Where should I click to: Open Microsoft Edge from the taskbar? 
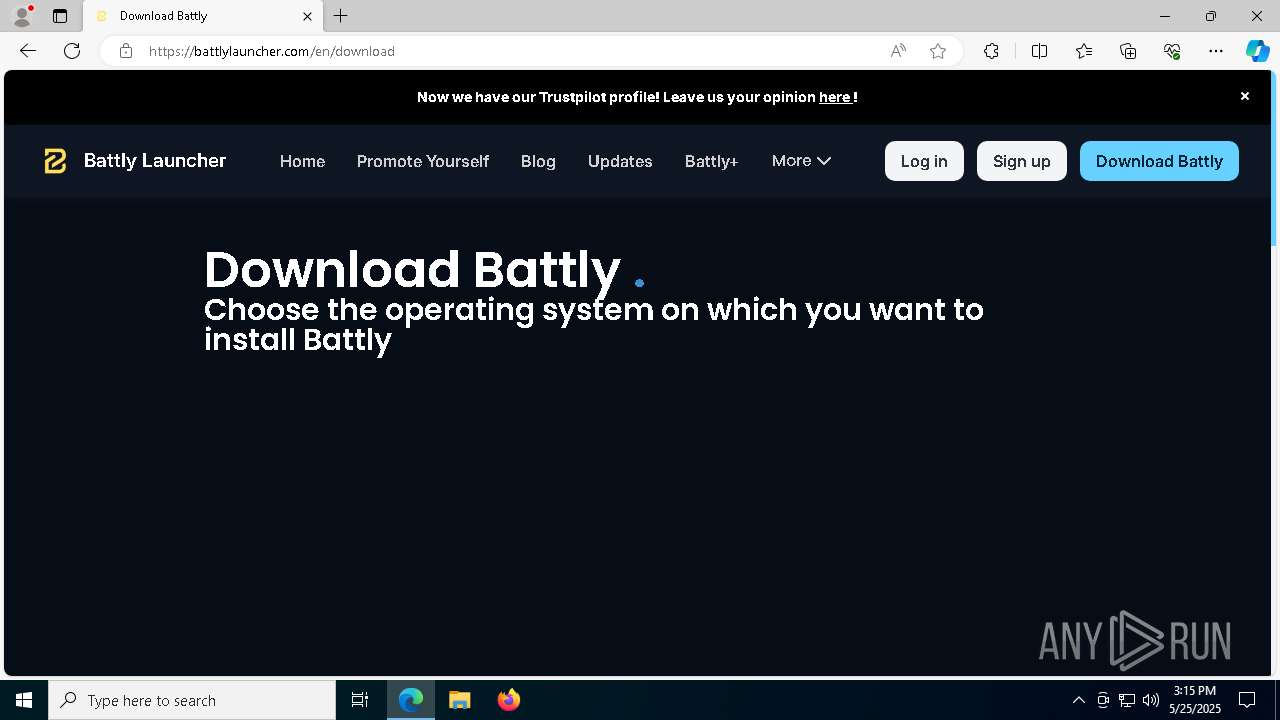click(411, 700)
